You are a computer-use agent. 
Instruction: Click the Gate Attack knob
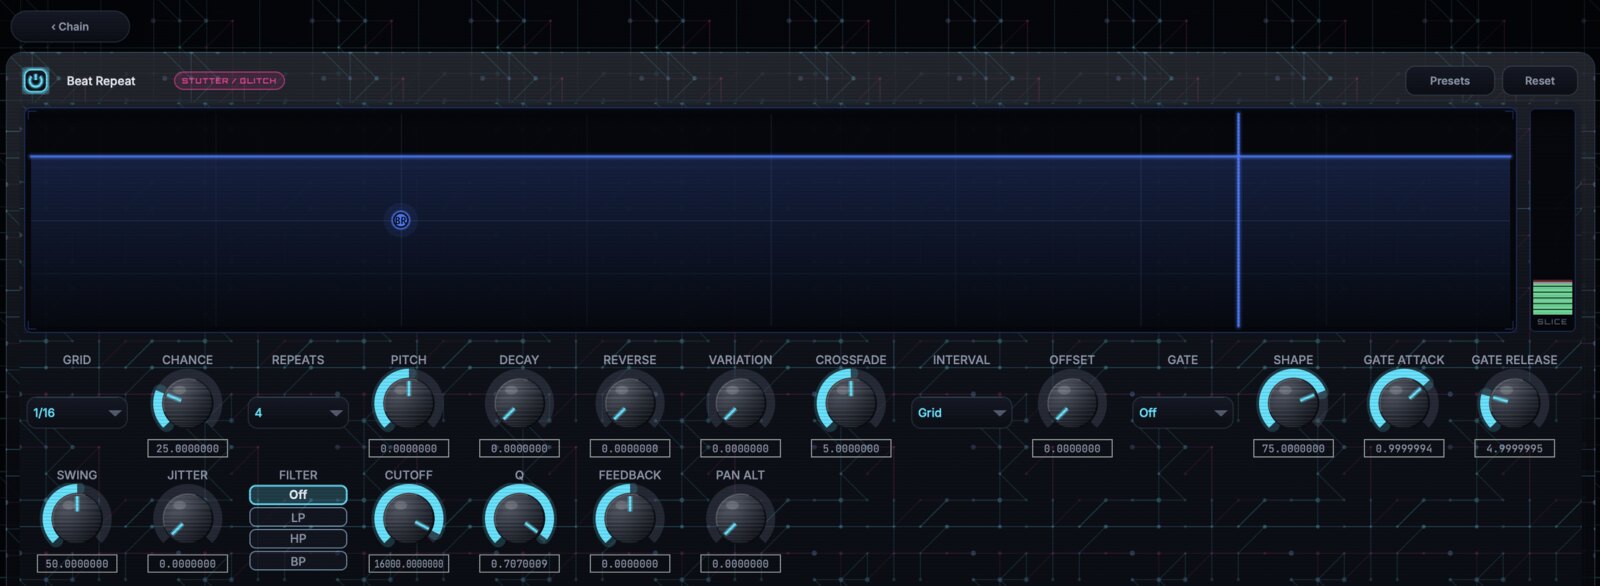pyautogui.click(x=1404, y=403)
